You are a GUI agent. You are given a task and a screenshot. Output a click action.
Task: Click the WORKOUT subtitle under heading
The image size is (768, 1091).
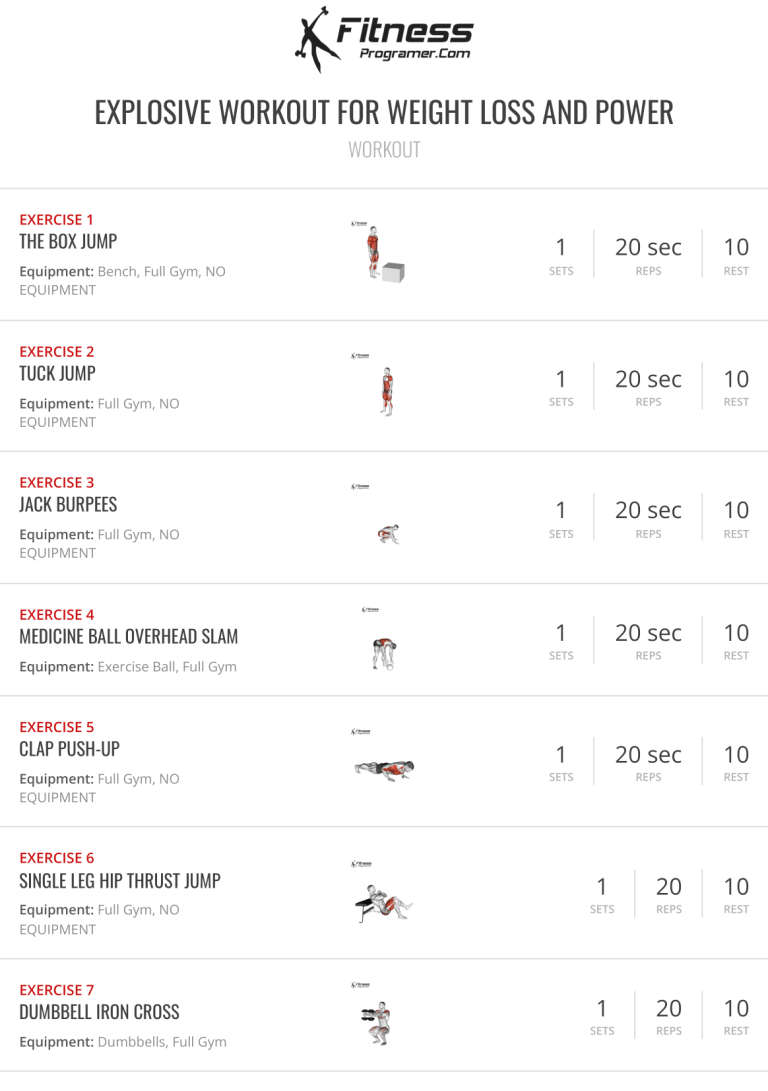pos(384,150)
